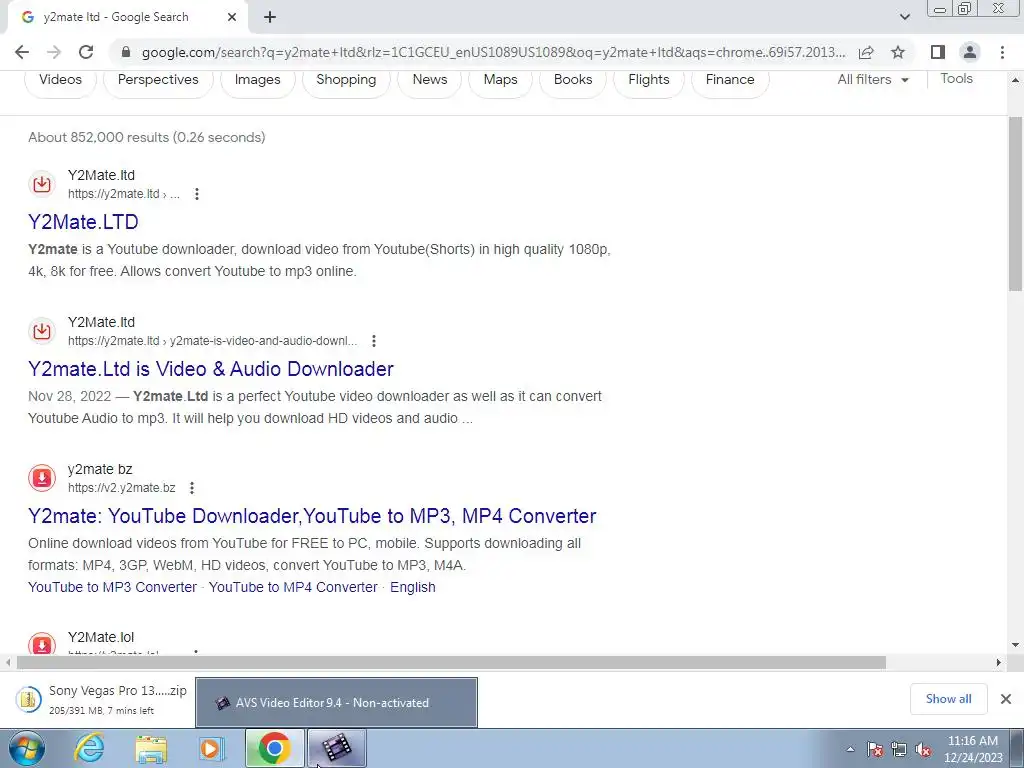This screenshot has height=768, width=1024.
Task: Open Chrome's three-dot menu
Action: [x=1002, y=52]
